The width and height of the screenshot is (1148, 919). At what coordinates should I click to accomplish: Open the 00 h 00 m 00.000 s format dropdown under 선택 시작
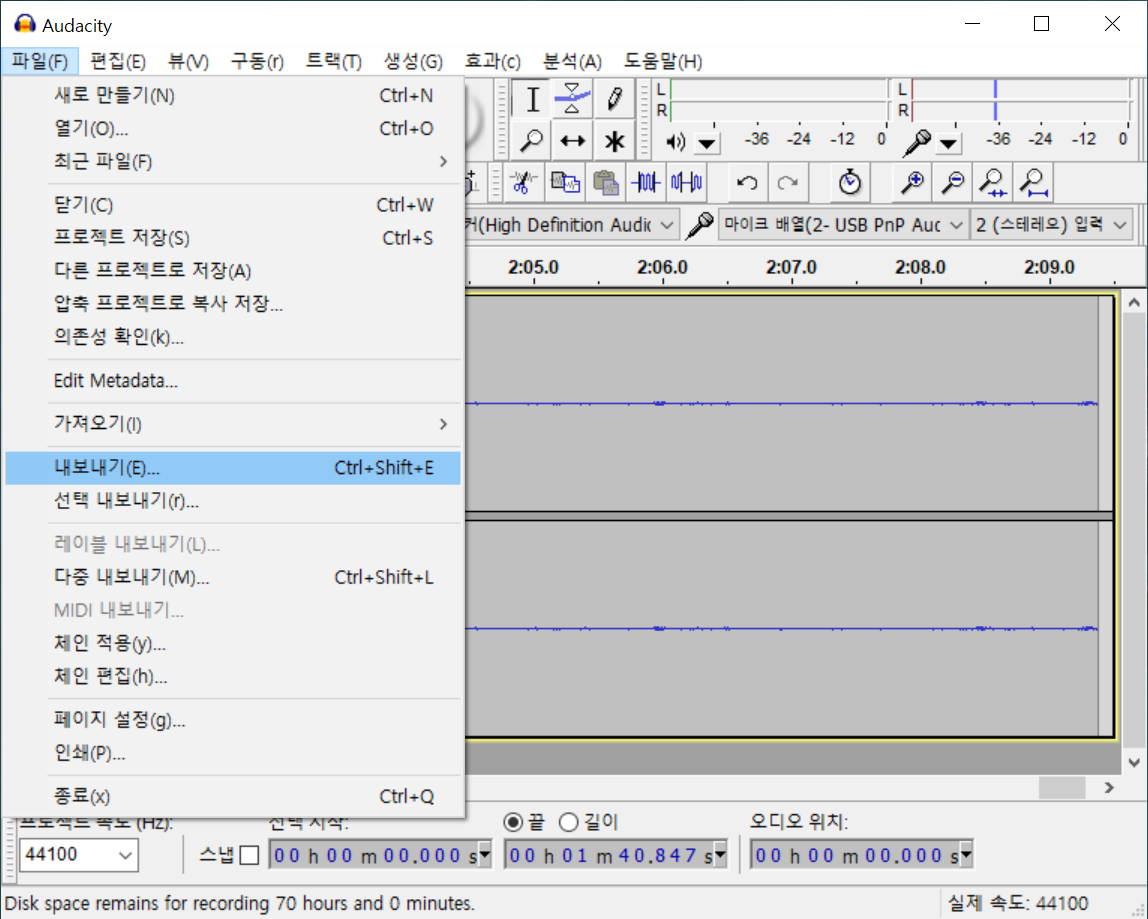point(485,854)
